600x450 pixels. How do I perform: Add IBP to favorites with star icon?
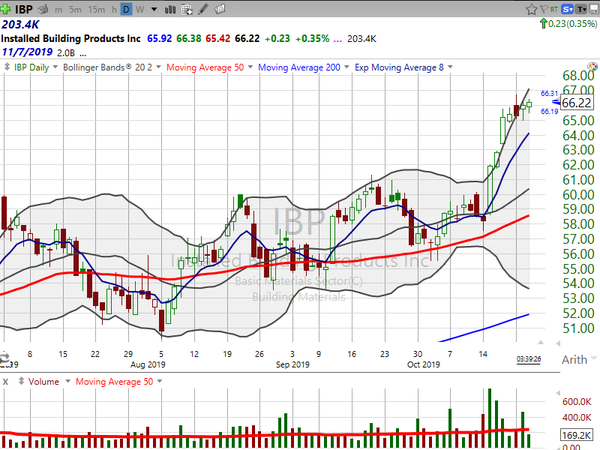pos(531,9)
